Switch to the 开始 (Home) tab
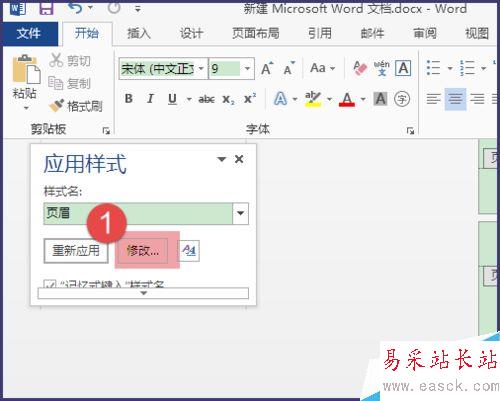 [x=87, y=33]
